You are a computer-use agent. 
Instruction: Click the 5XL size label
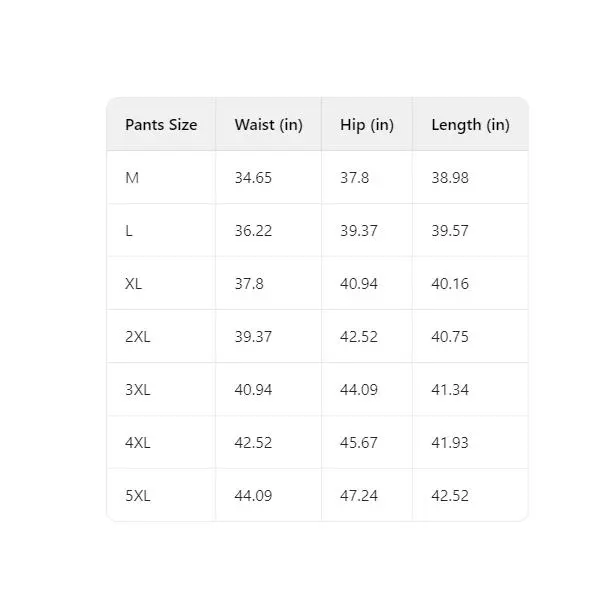point(138,496)
